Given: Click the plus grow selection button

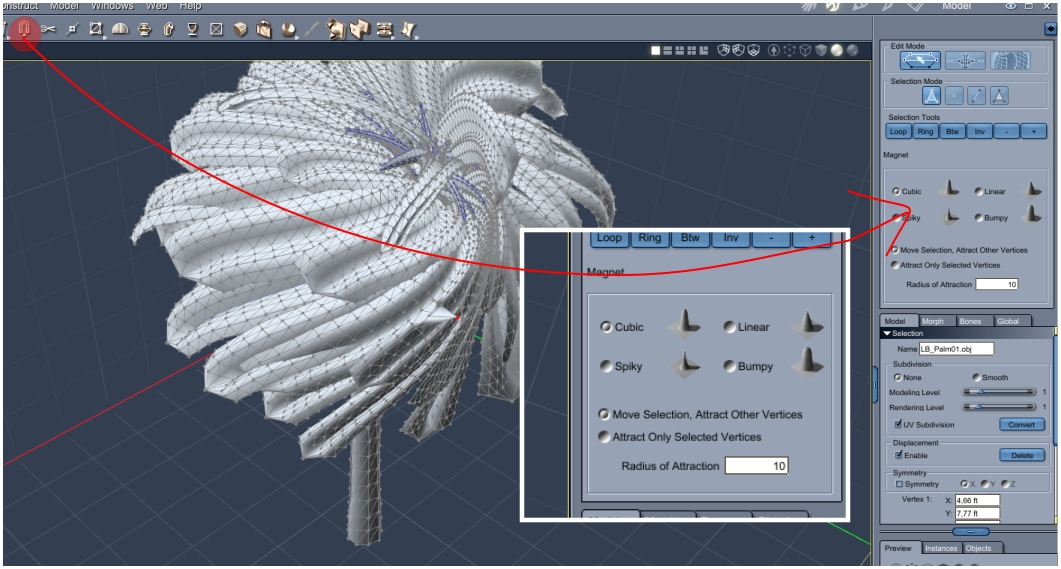Looking at the screenshot, I should coord(1033,131).
